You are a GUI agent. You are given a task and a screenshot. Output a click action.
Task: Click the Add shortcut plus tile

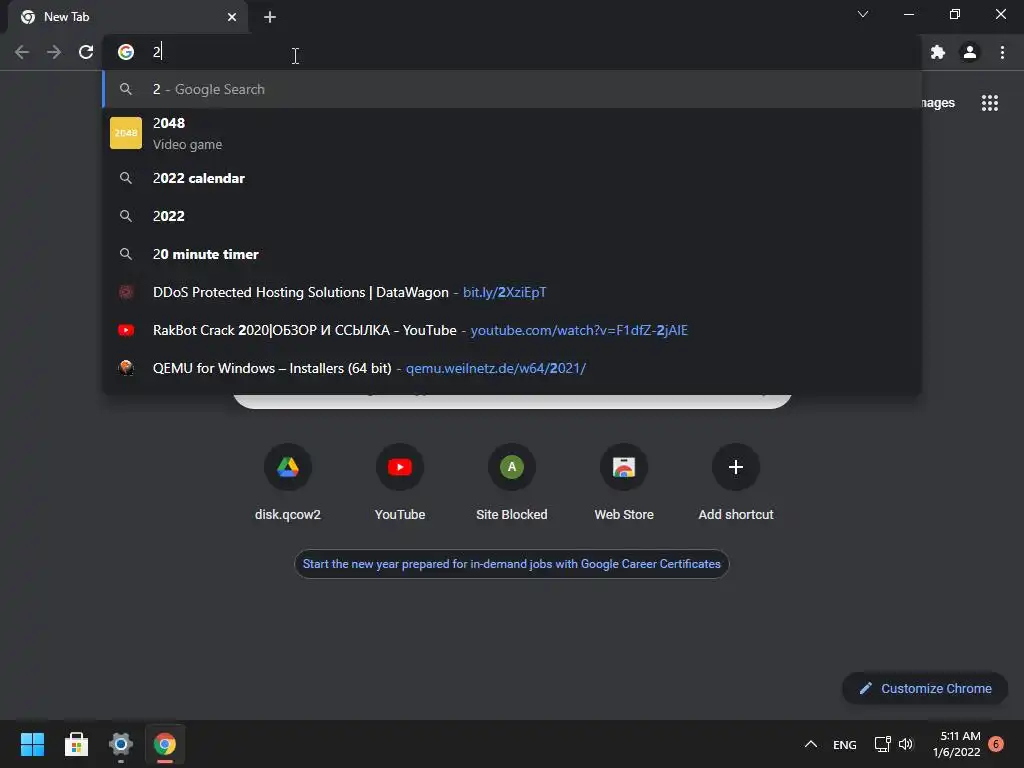pyautogui.click(x=736, y=481)
